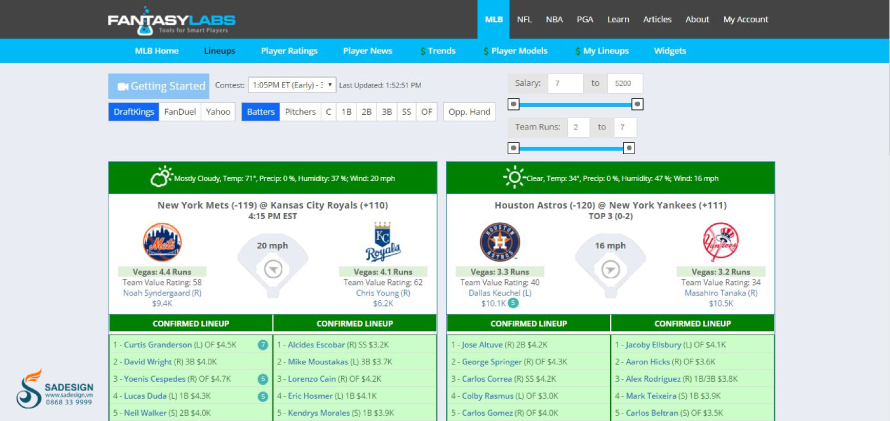The width and height of the screenshot is (890, 421).
Task: Switch to FanDuel salaries
Action: click(x=180, y=112)
